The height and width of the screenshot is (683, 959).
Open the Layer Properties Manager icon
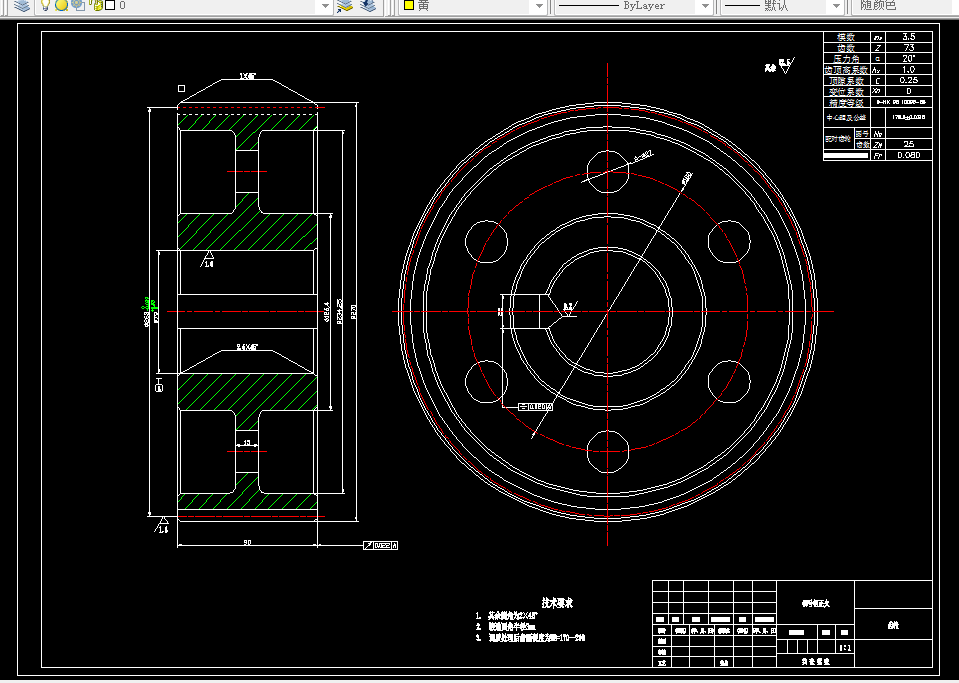pyautogui.click(x=22, y=6)
